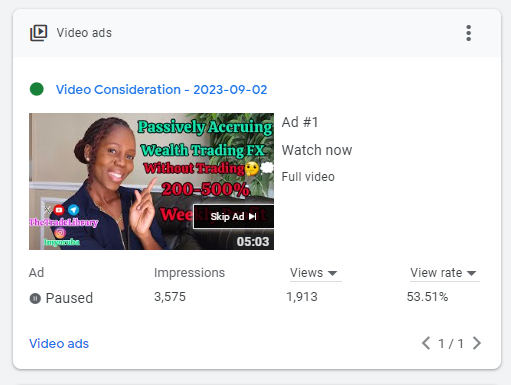
Task: Click the Video ads card icon
Action: (x=39, y=33)
